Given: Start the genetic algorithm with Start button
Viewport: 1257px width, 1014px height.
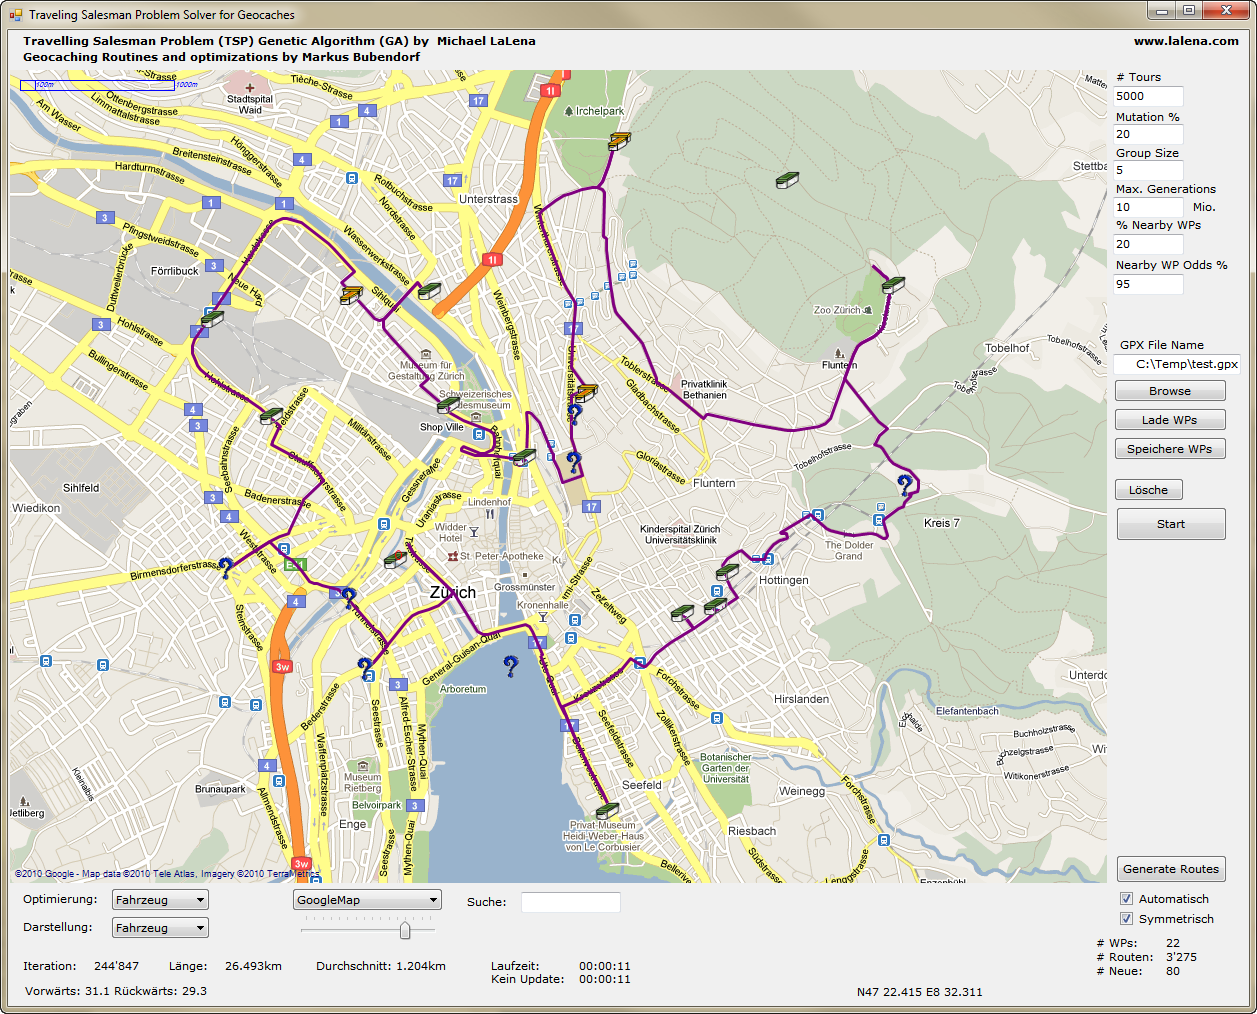Looking at the screenshot, I should (x=1171, y=524).
